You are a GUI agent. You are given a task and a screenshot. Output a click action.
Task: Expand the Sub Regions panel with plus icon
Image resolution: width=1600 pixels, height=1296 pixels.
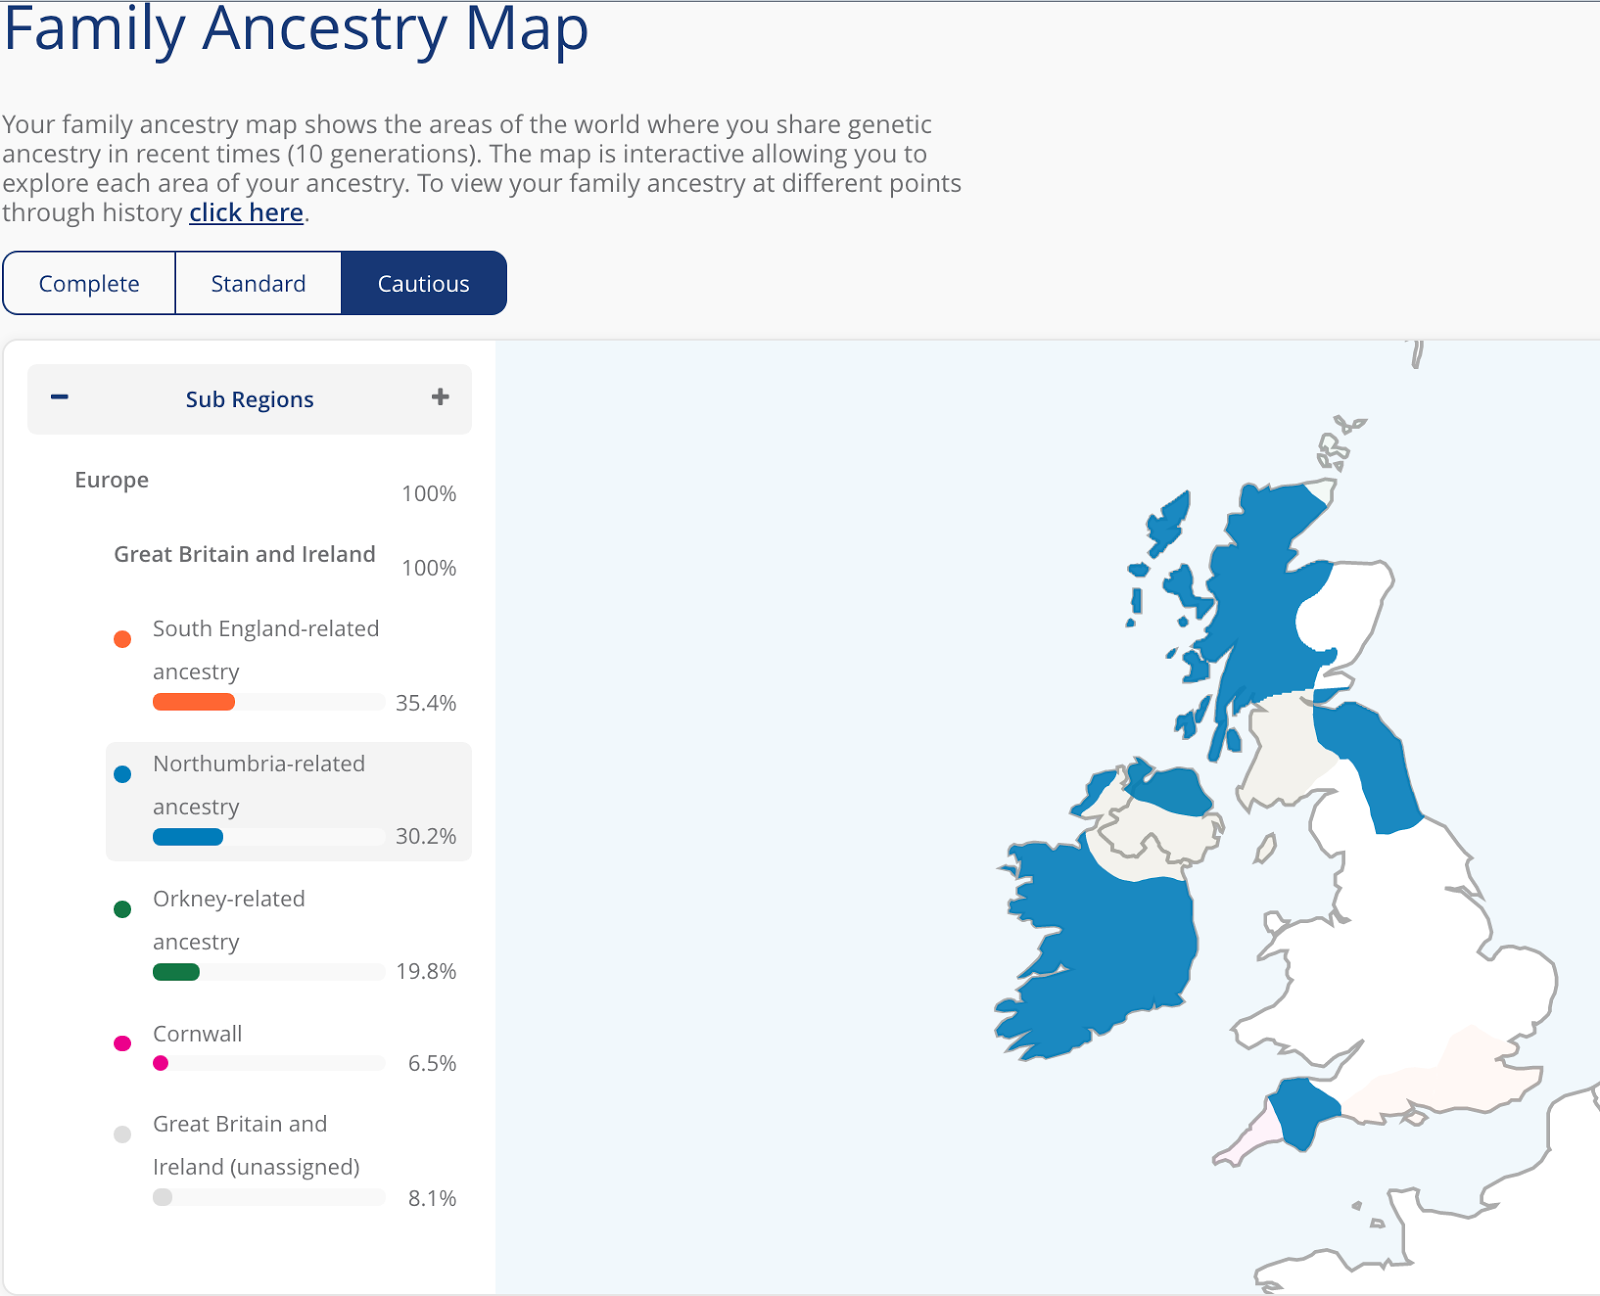coord(440,397)
